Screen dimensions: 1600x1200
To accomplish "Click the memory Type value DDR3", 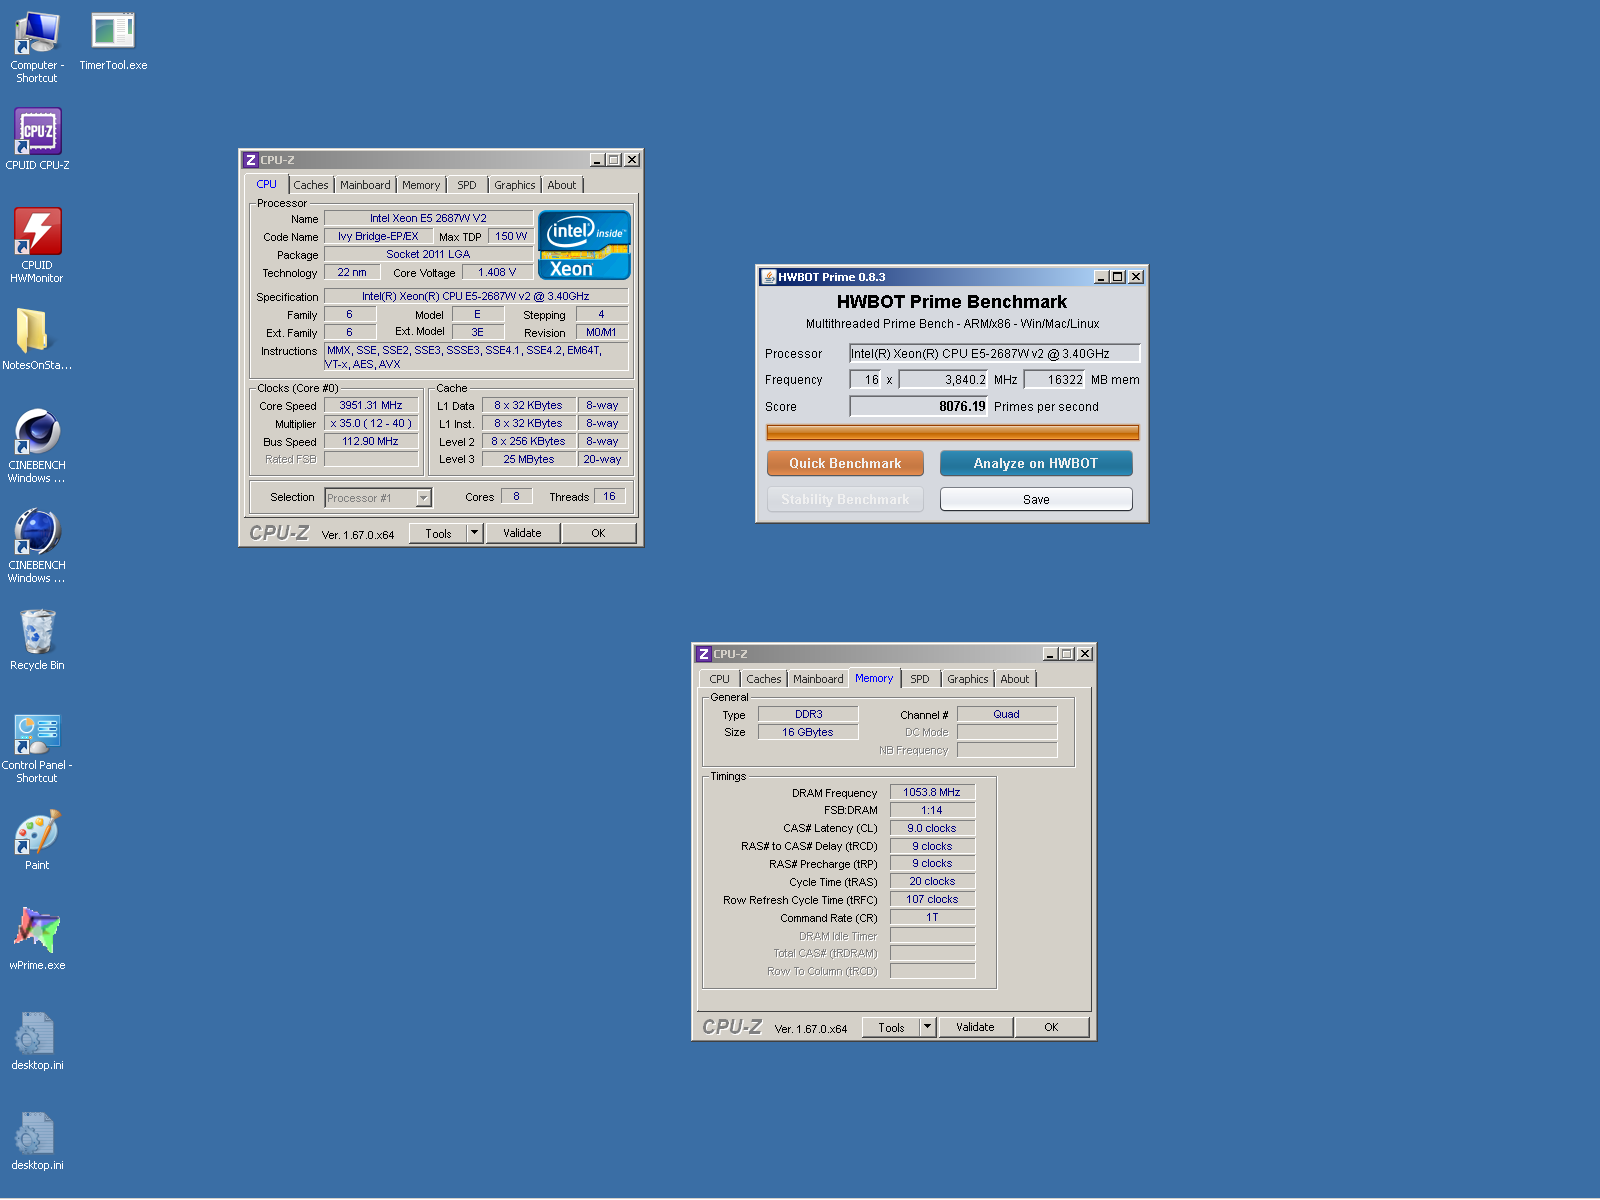I will click(x=808, y=714).
